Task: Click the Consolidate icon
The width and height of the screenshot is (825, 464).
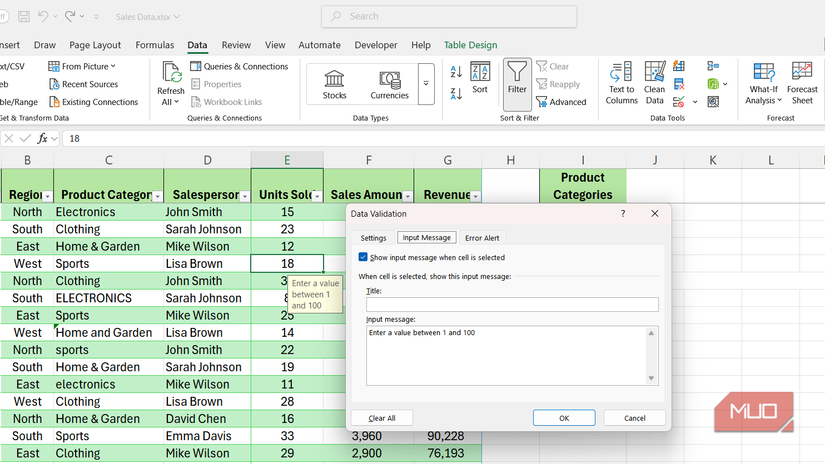Action: click(x=713, y=66)
